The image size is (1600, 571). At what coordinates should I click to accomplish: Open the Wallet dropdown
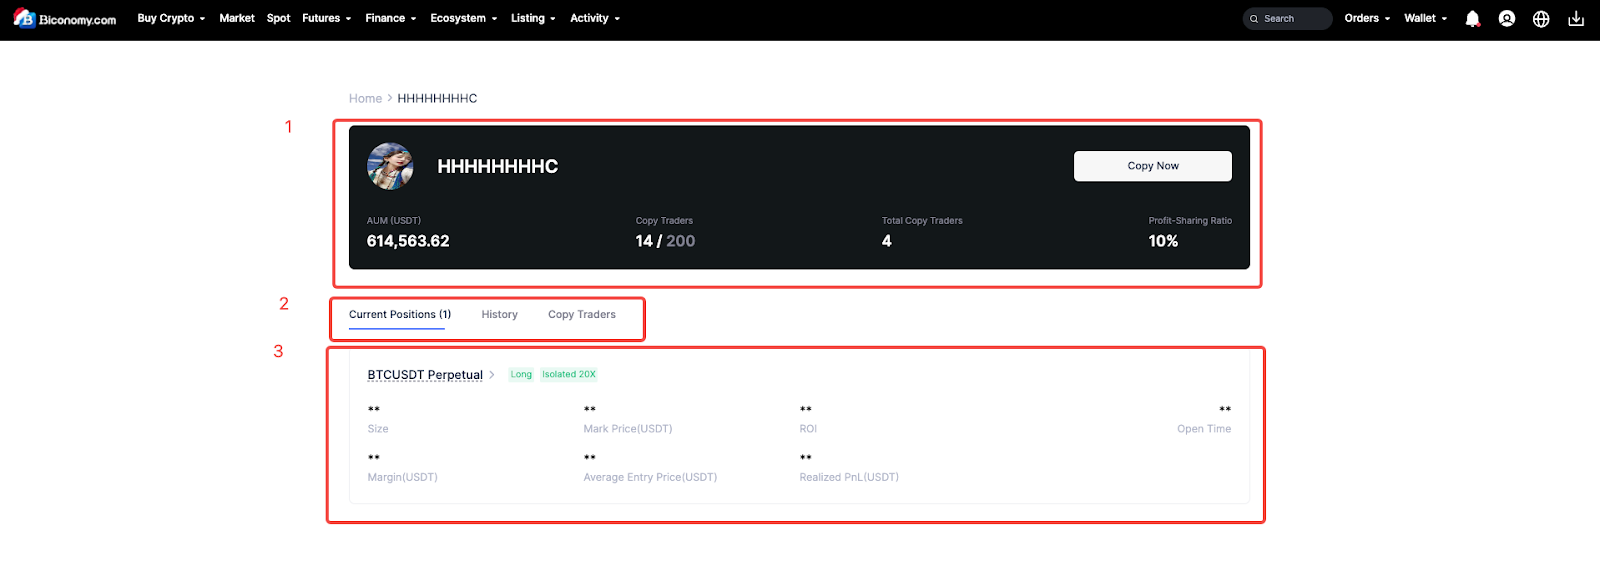tap(1426, 18)
